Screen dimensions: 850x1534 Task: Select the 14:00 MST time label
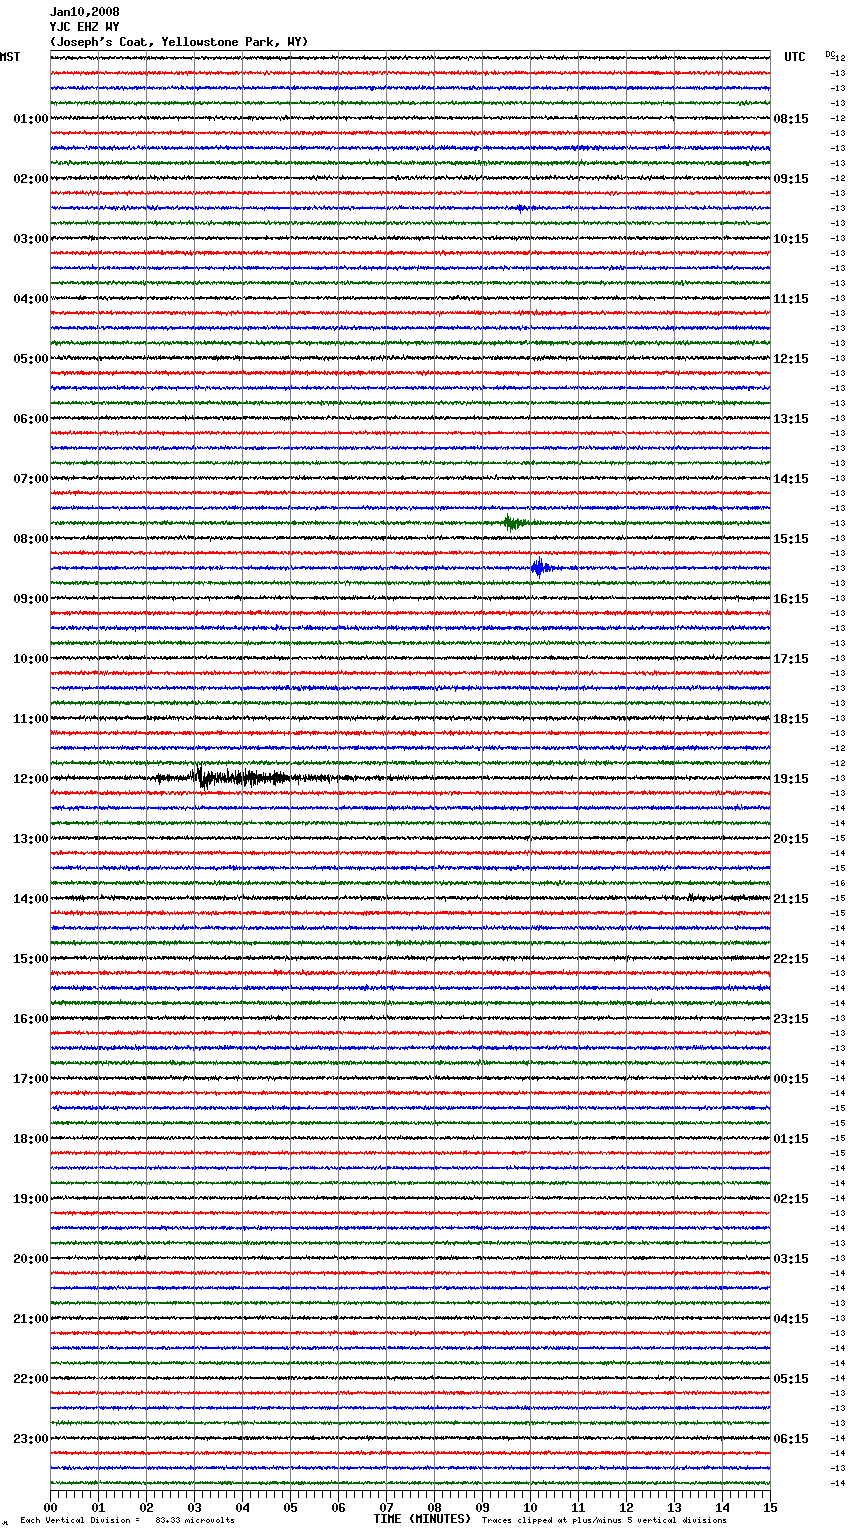coord(31,899)
